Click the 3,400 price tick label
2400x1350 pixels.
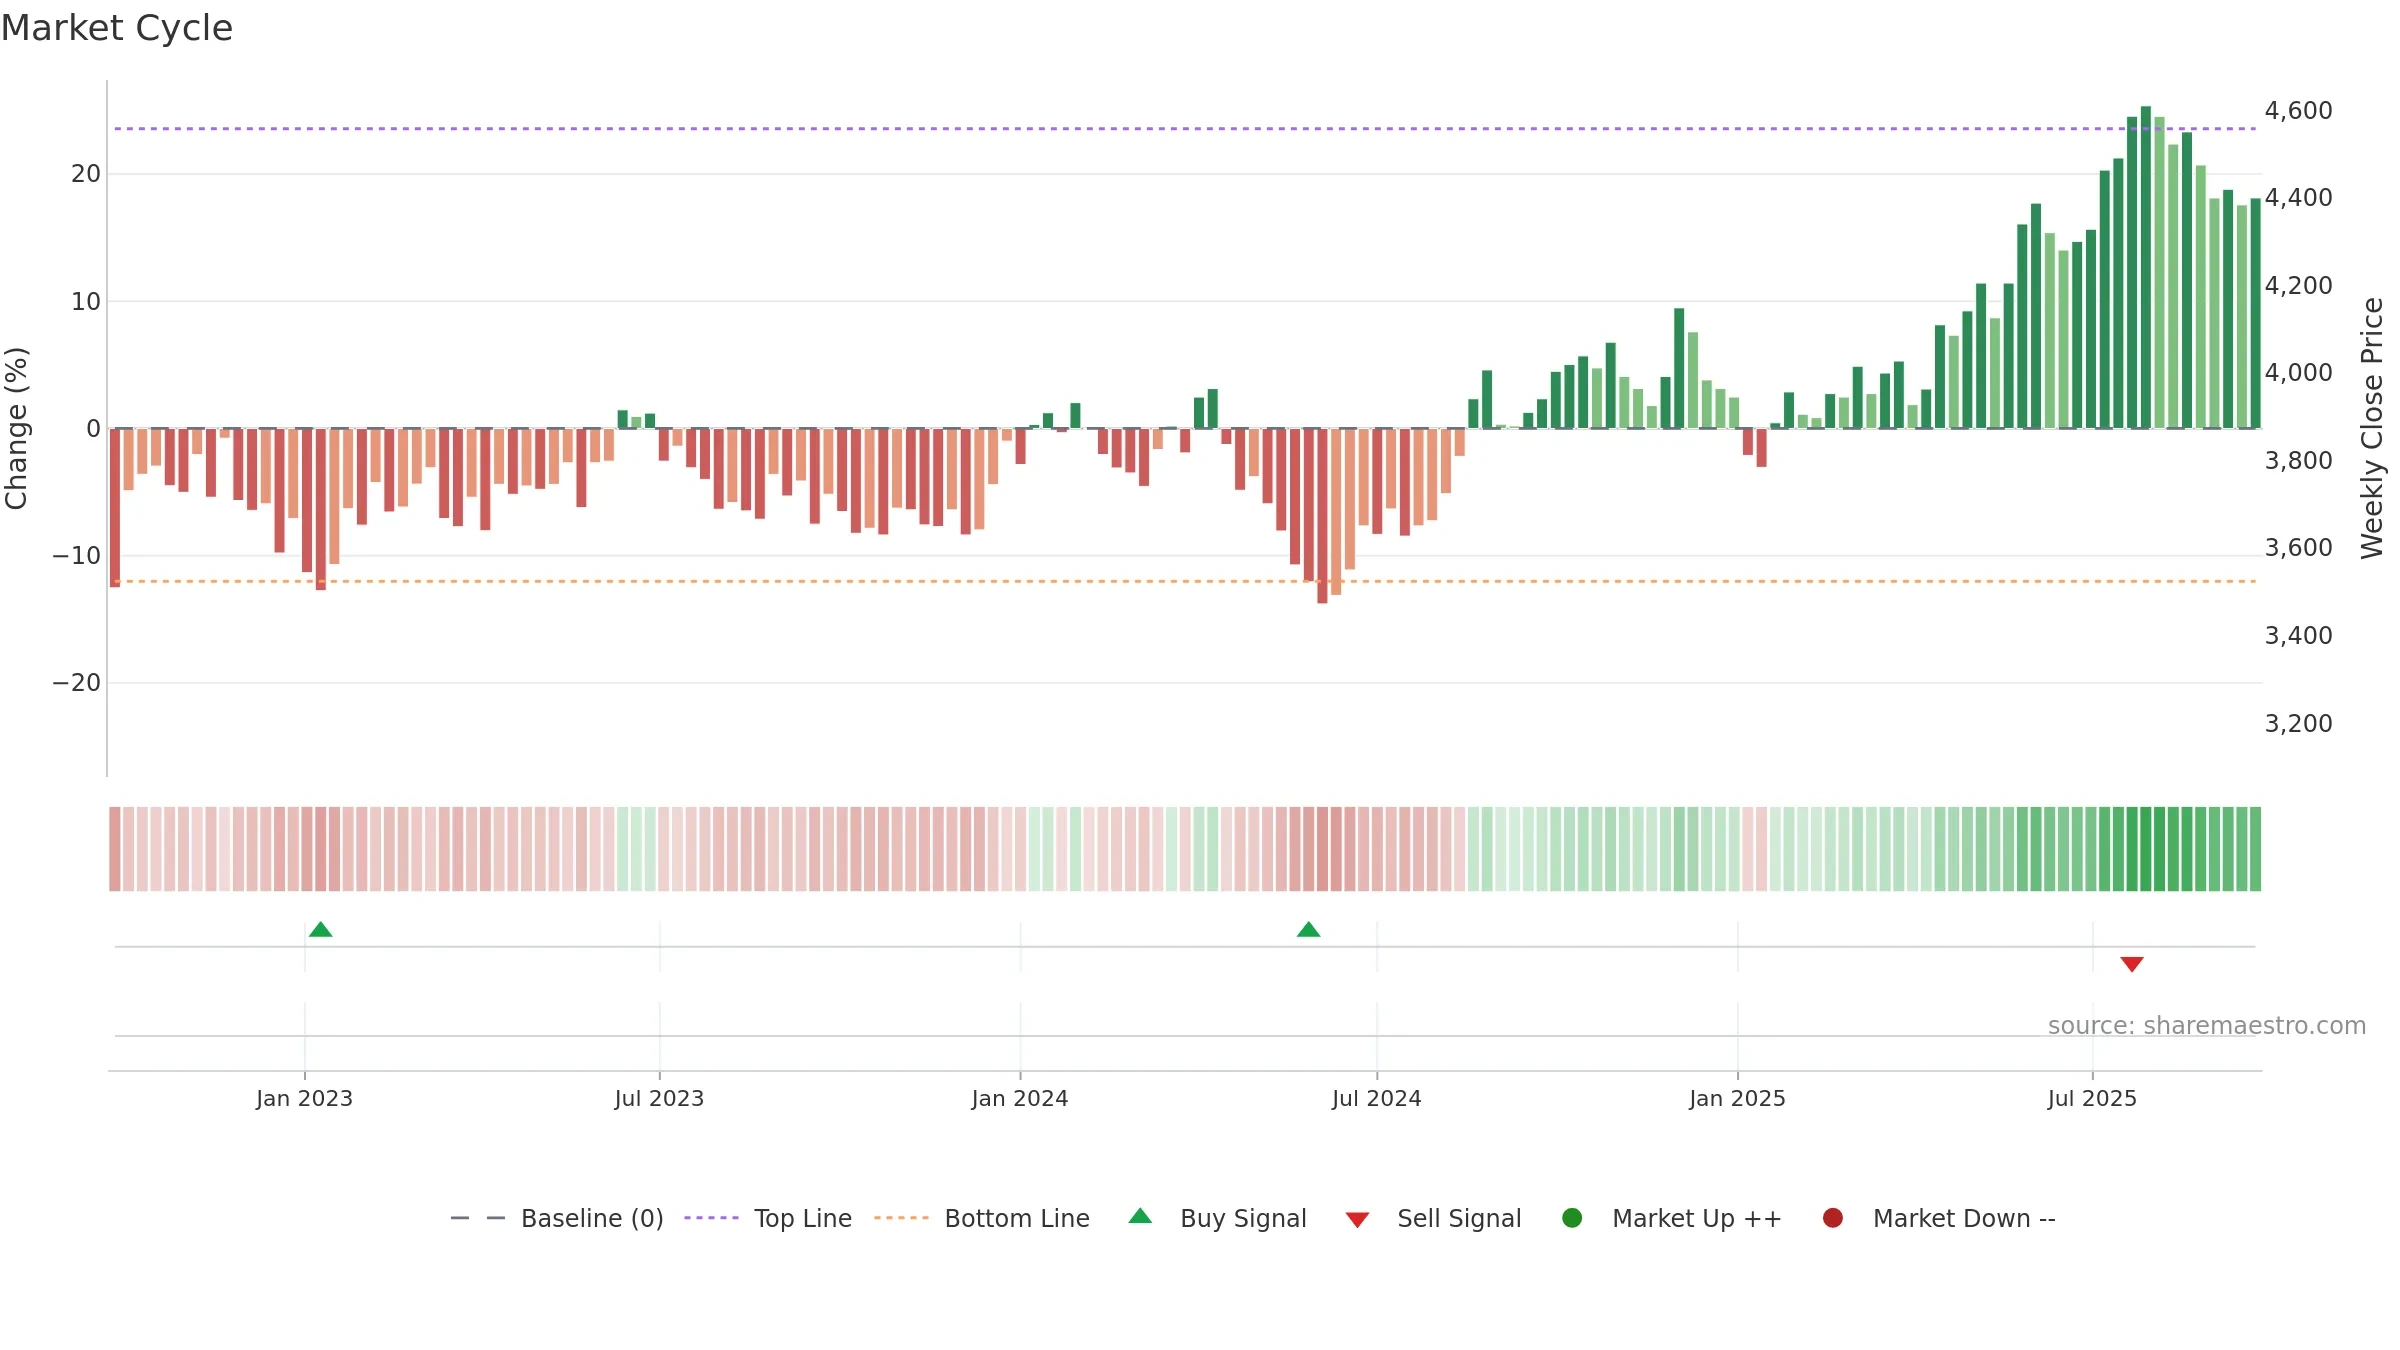[2298, 636]
